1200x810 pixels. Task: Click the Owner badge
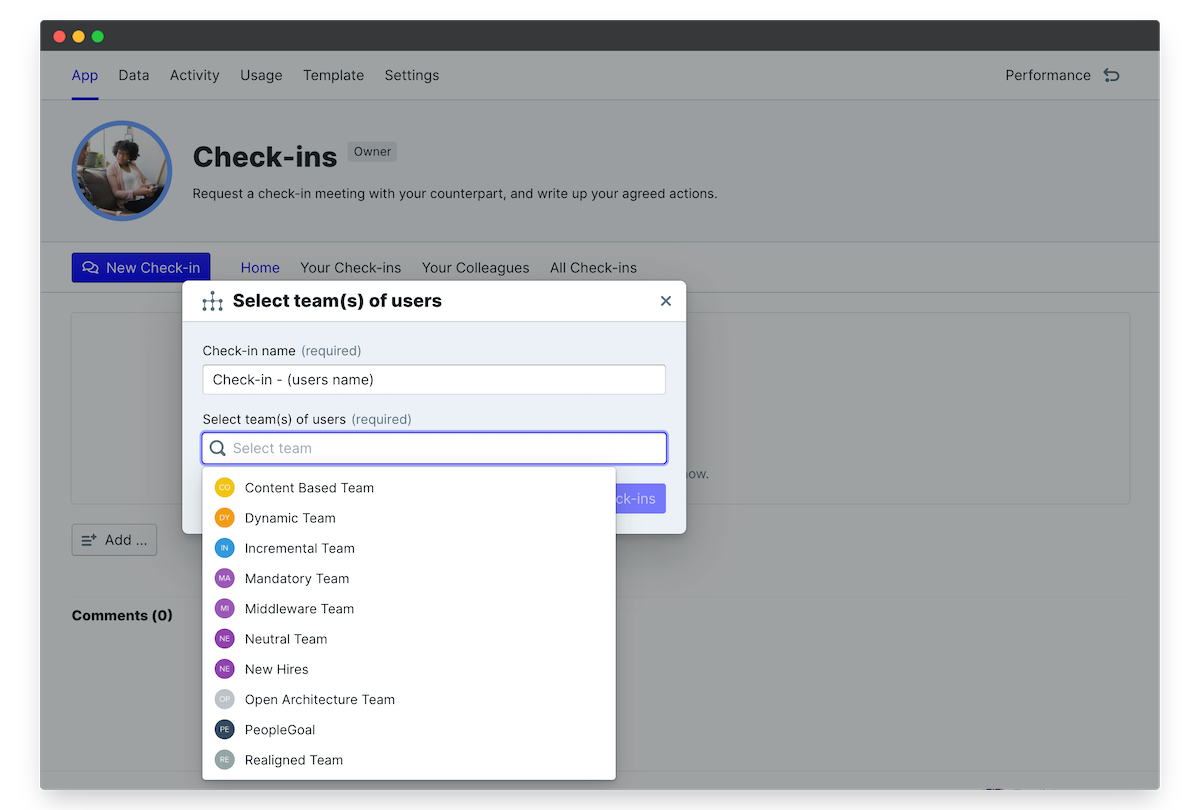(x=372, y=152)
